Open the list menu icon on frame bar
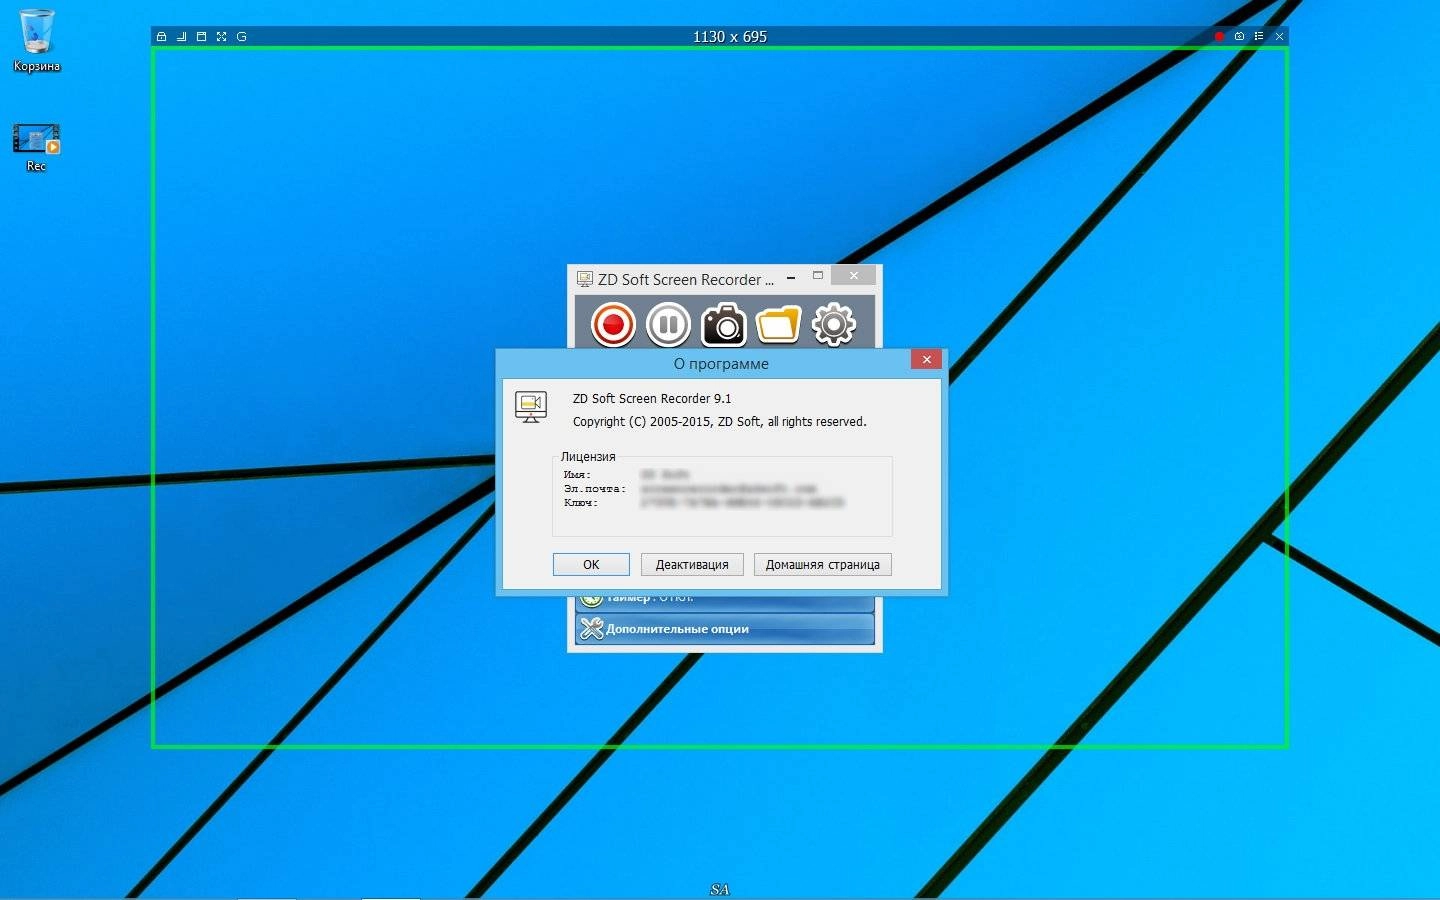Image resolution: width=1440 pixels, height=900 pixels. tap(1259, 36)
